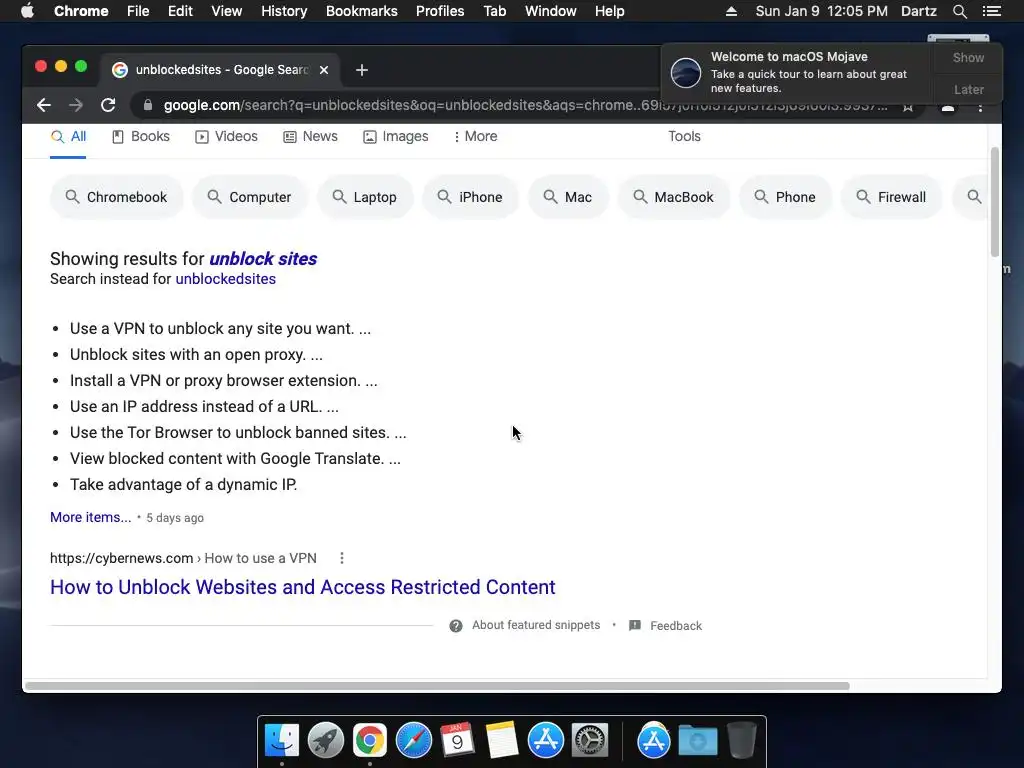Select the All search tab
The image size is (1024, 768).
(x=68, y=136)
